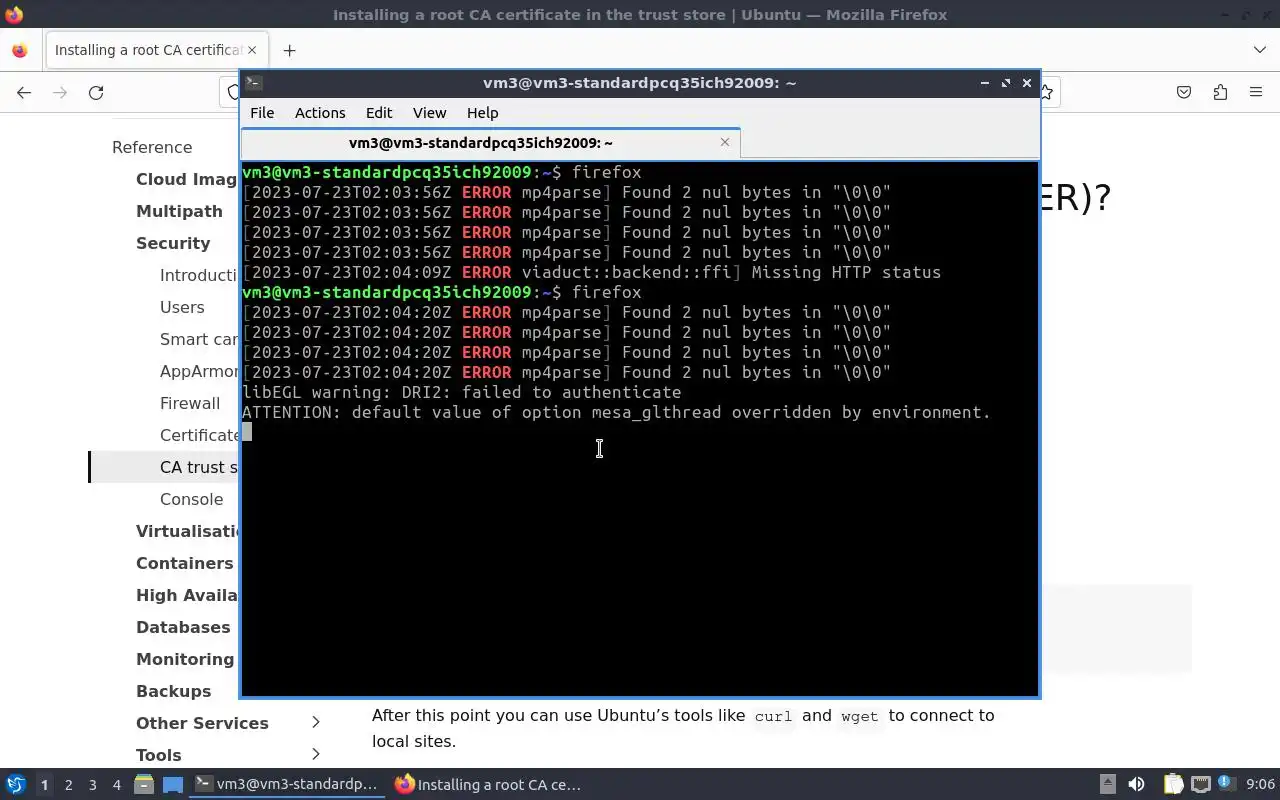Open the terminal View menu
1280x800 pixels.
click(x=430, y=113)
